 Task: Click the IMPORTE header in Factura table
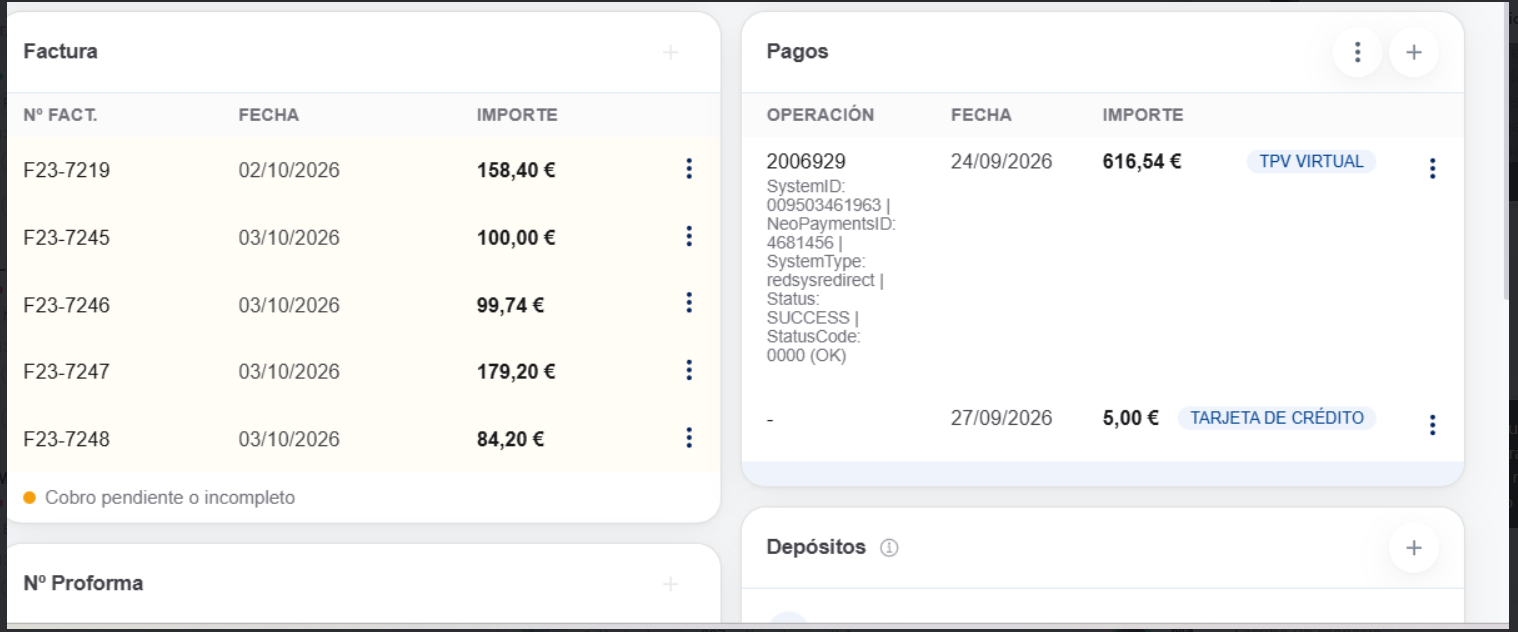point(517,115)
